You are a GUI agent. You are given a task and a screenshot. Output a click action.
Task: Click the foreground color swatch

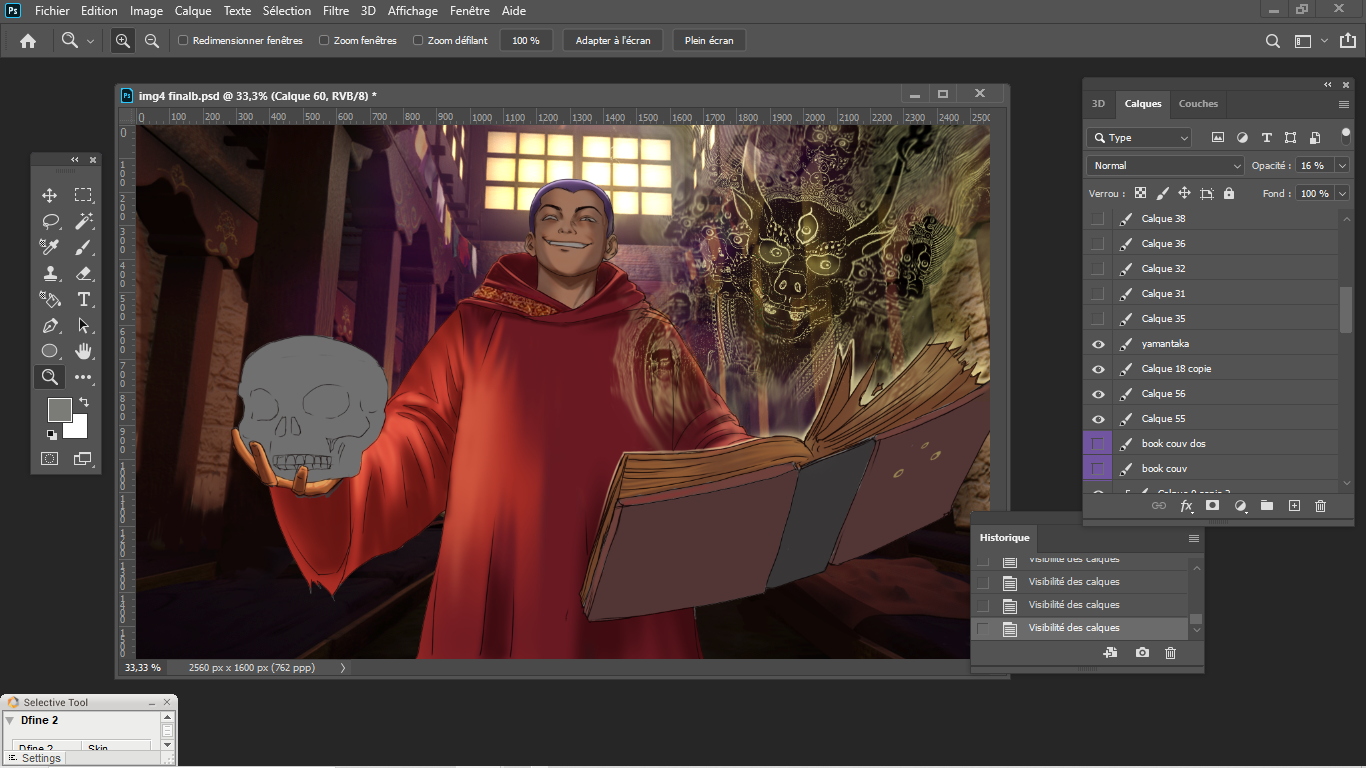(x=59, y=409)
